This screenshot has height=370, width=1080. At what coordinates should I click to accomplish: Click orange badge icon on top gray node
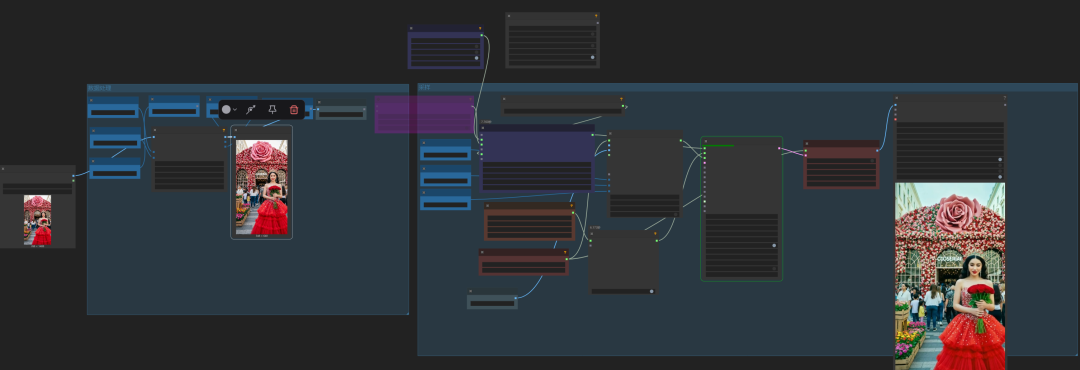tap(596, 15)
